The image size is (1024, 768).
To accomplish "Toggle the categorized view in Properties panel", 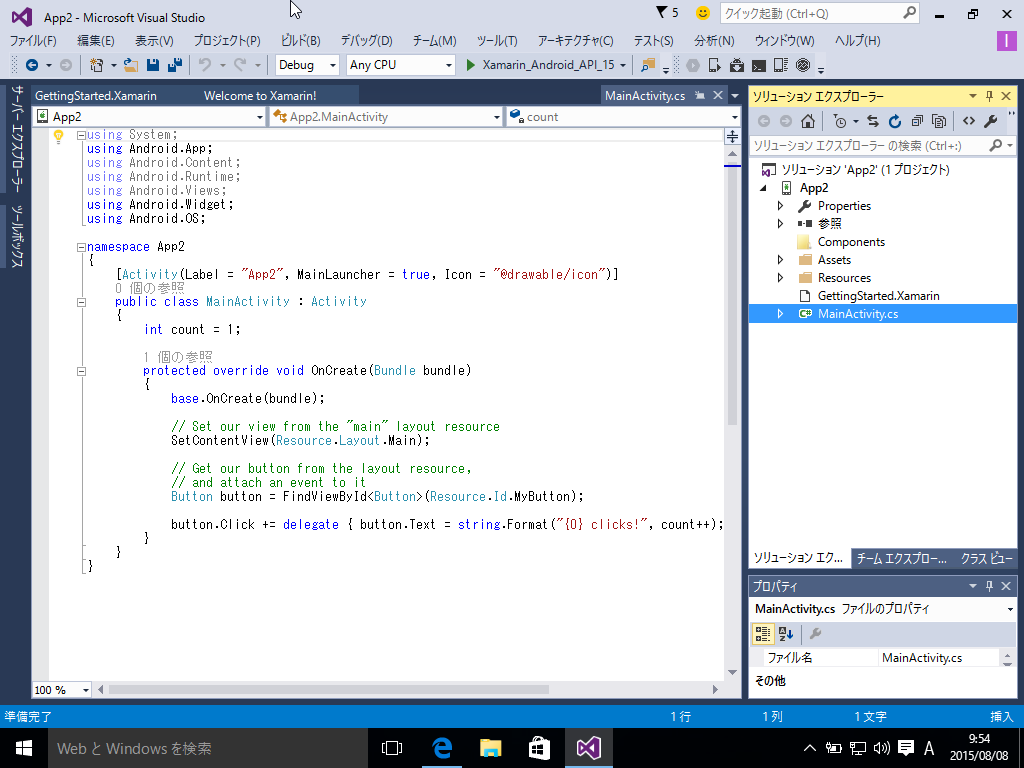I will [763, 633].
